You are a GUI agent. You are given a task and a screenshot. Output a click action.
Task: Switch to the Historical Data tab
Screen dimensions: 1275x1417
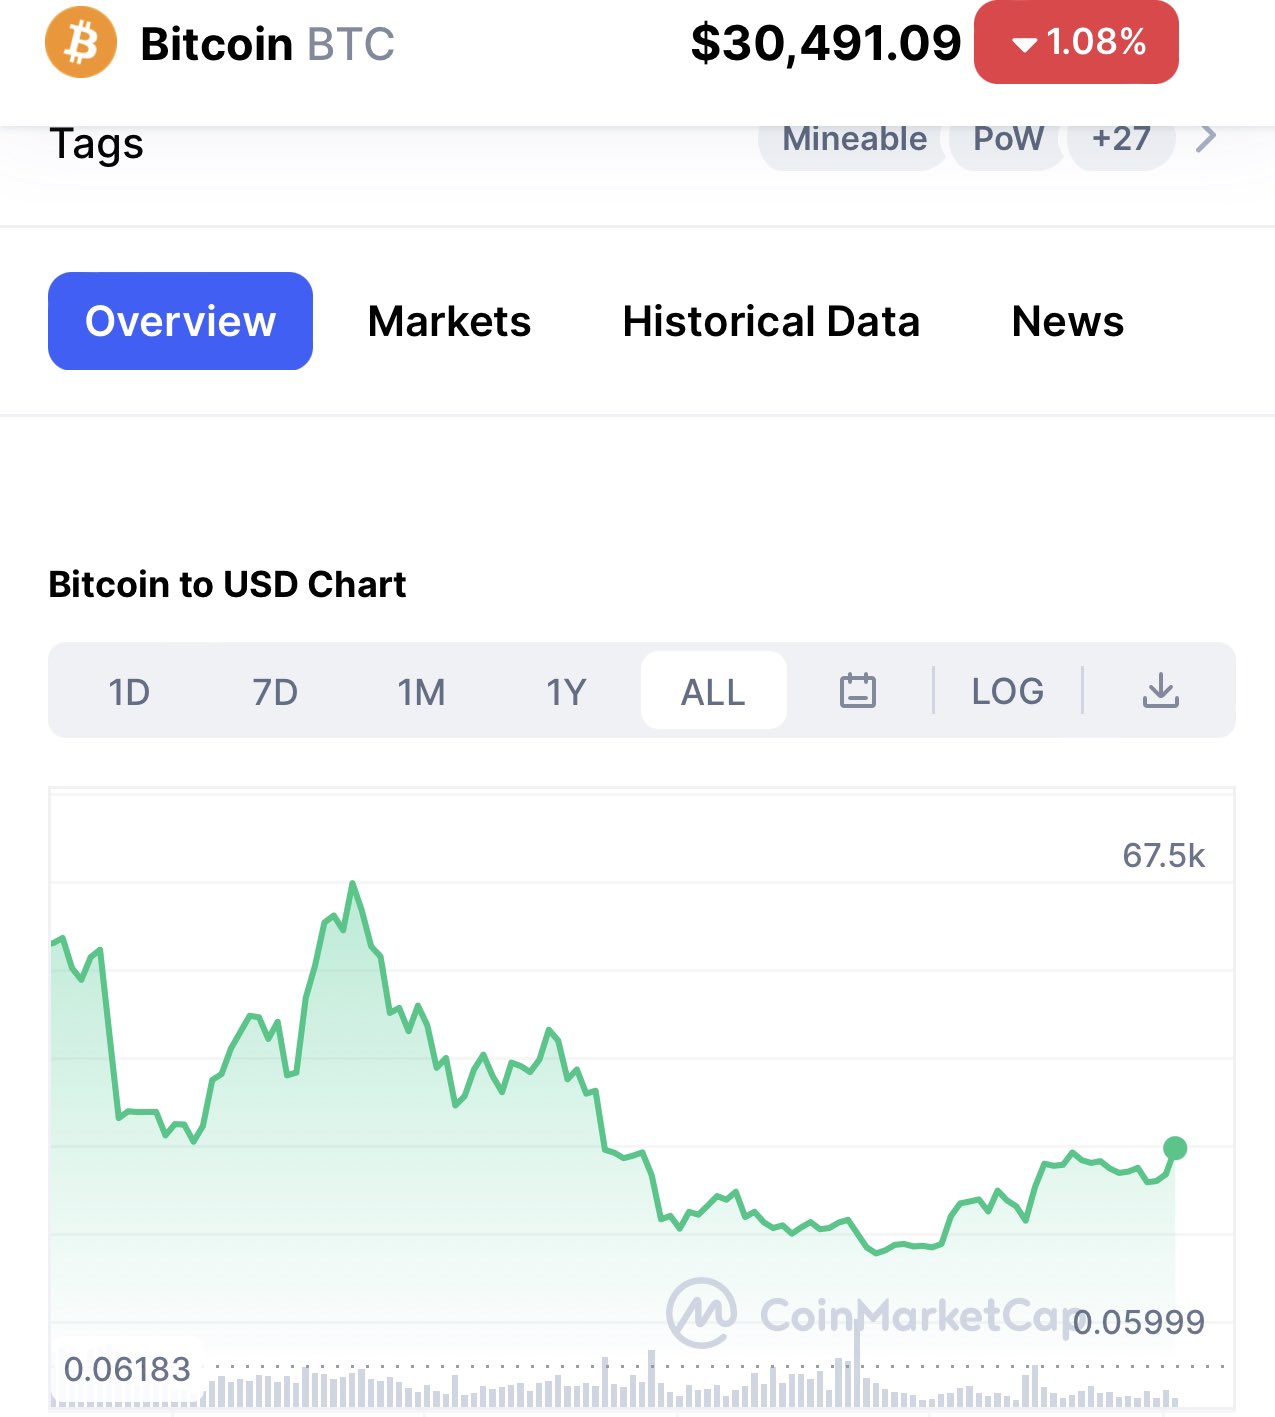tap(771, 321)
